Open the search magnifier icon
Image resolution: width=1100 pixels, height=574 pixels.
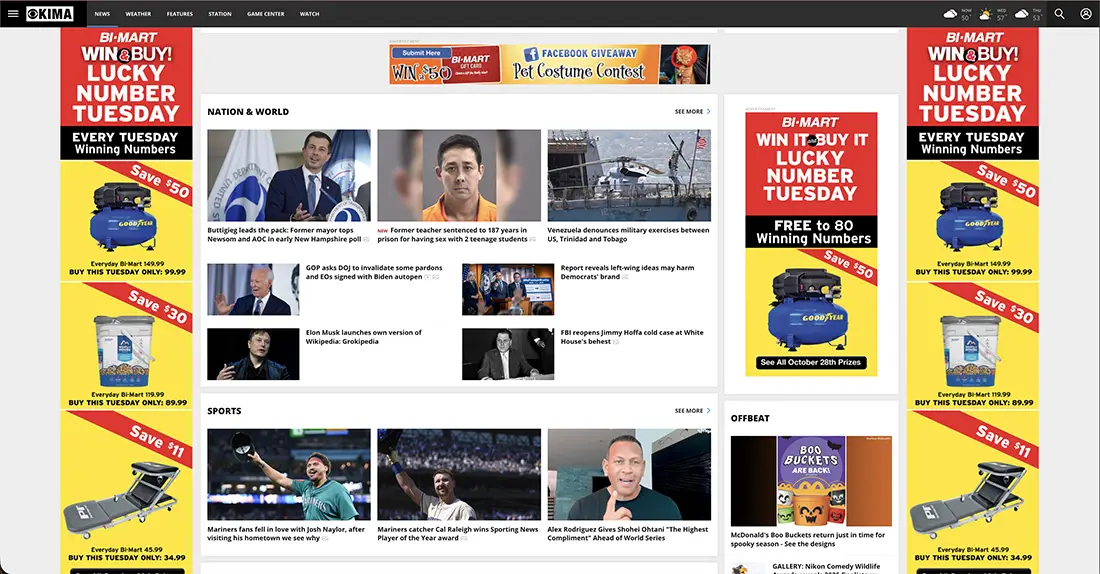click(x=1059, y=13)
